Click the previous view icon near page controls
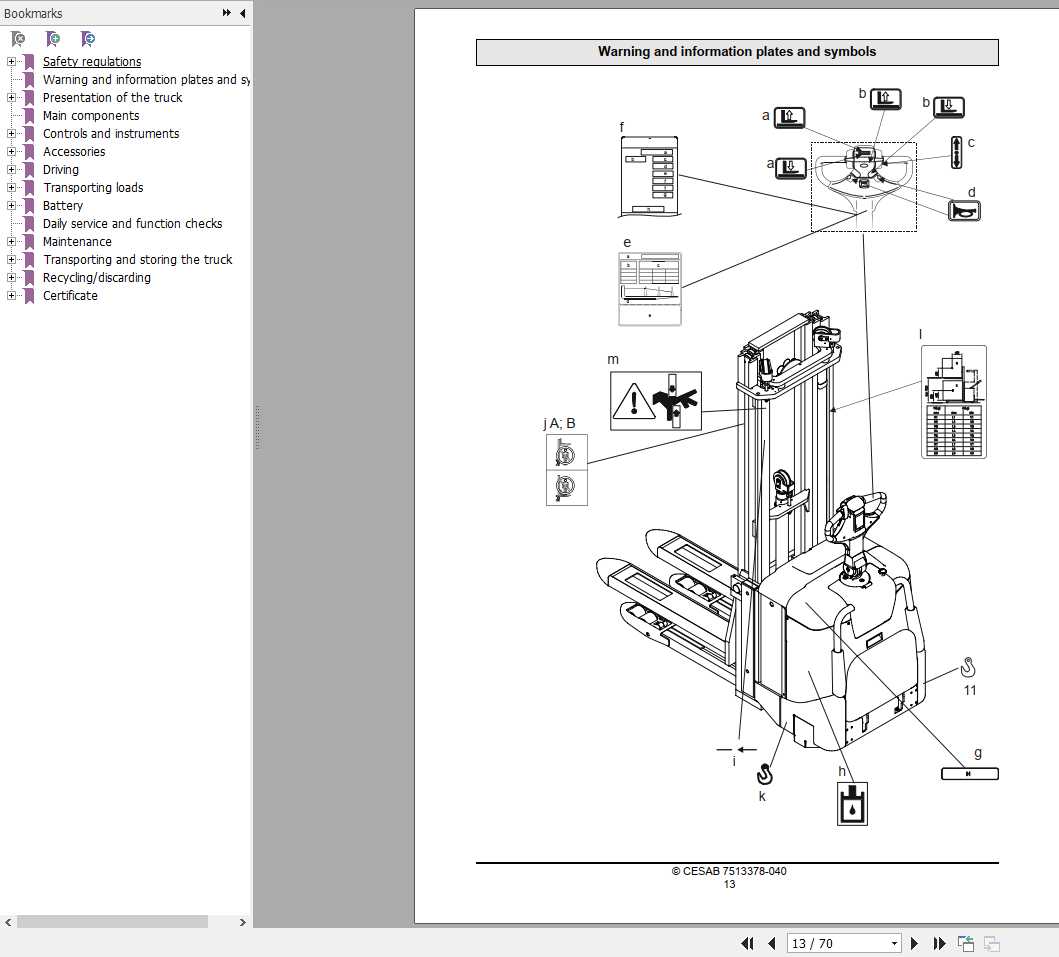Image resolution: width=1059 pixels, height=957 pixels. pyautogui.click(x=966, y=943)
